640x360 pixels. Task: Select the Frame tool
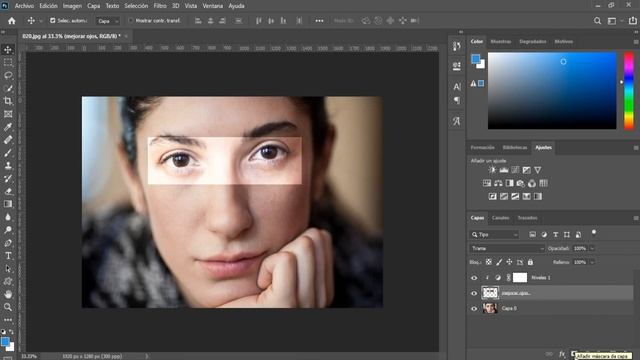(x=8, y=114)
